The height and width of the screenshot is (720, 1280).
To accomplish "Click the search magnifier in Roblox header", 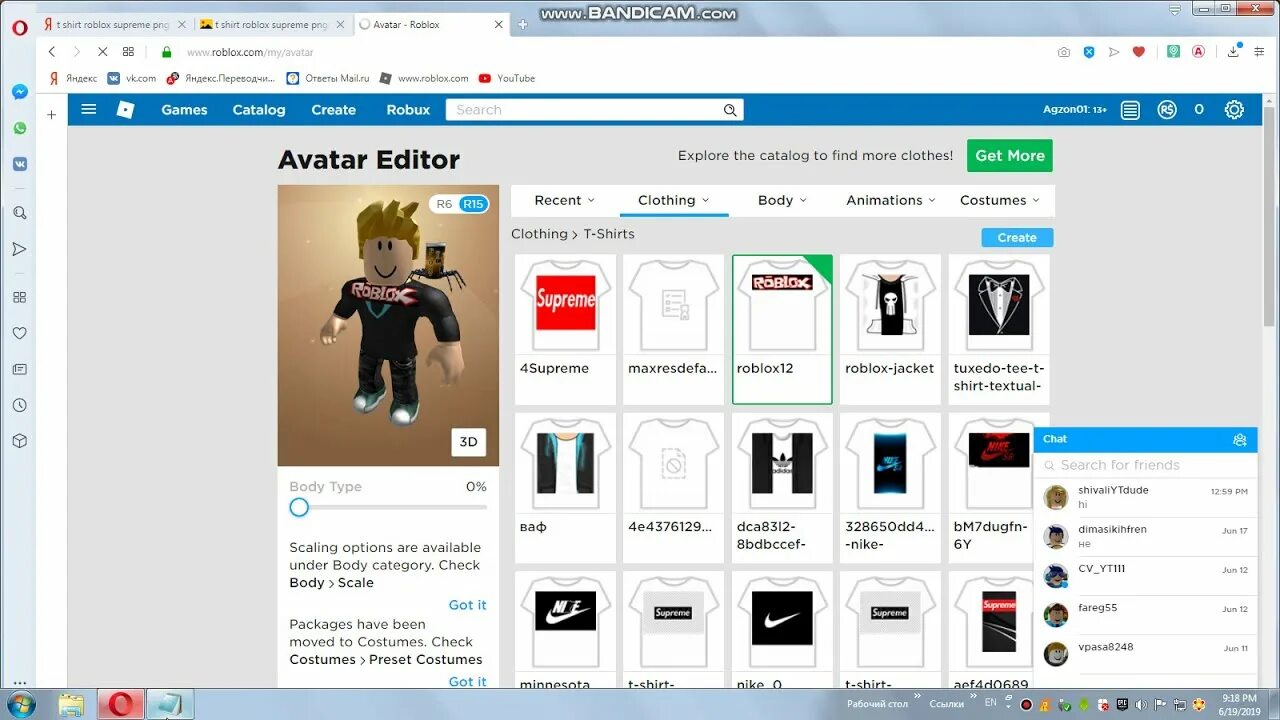I will tap(730, 110).
